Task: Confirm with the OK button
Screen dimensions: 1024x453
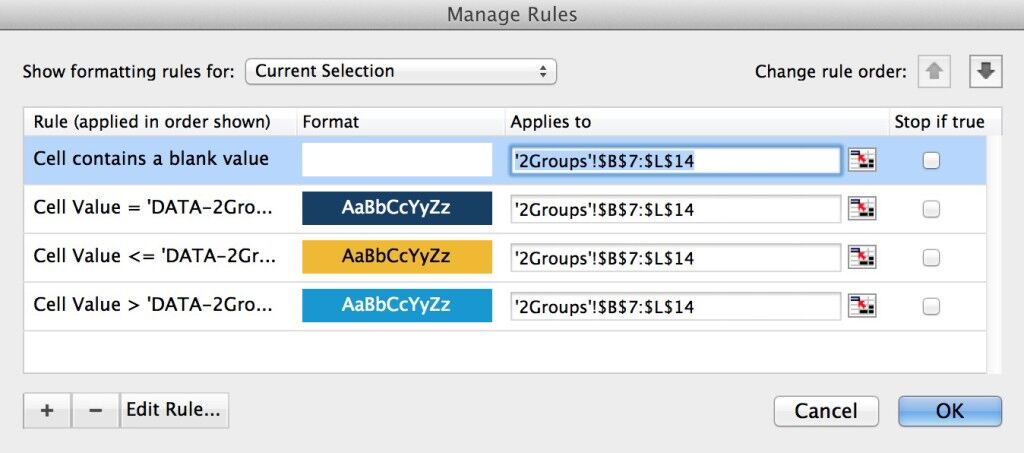Action: 949,411
